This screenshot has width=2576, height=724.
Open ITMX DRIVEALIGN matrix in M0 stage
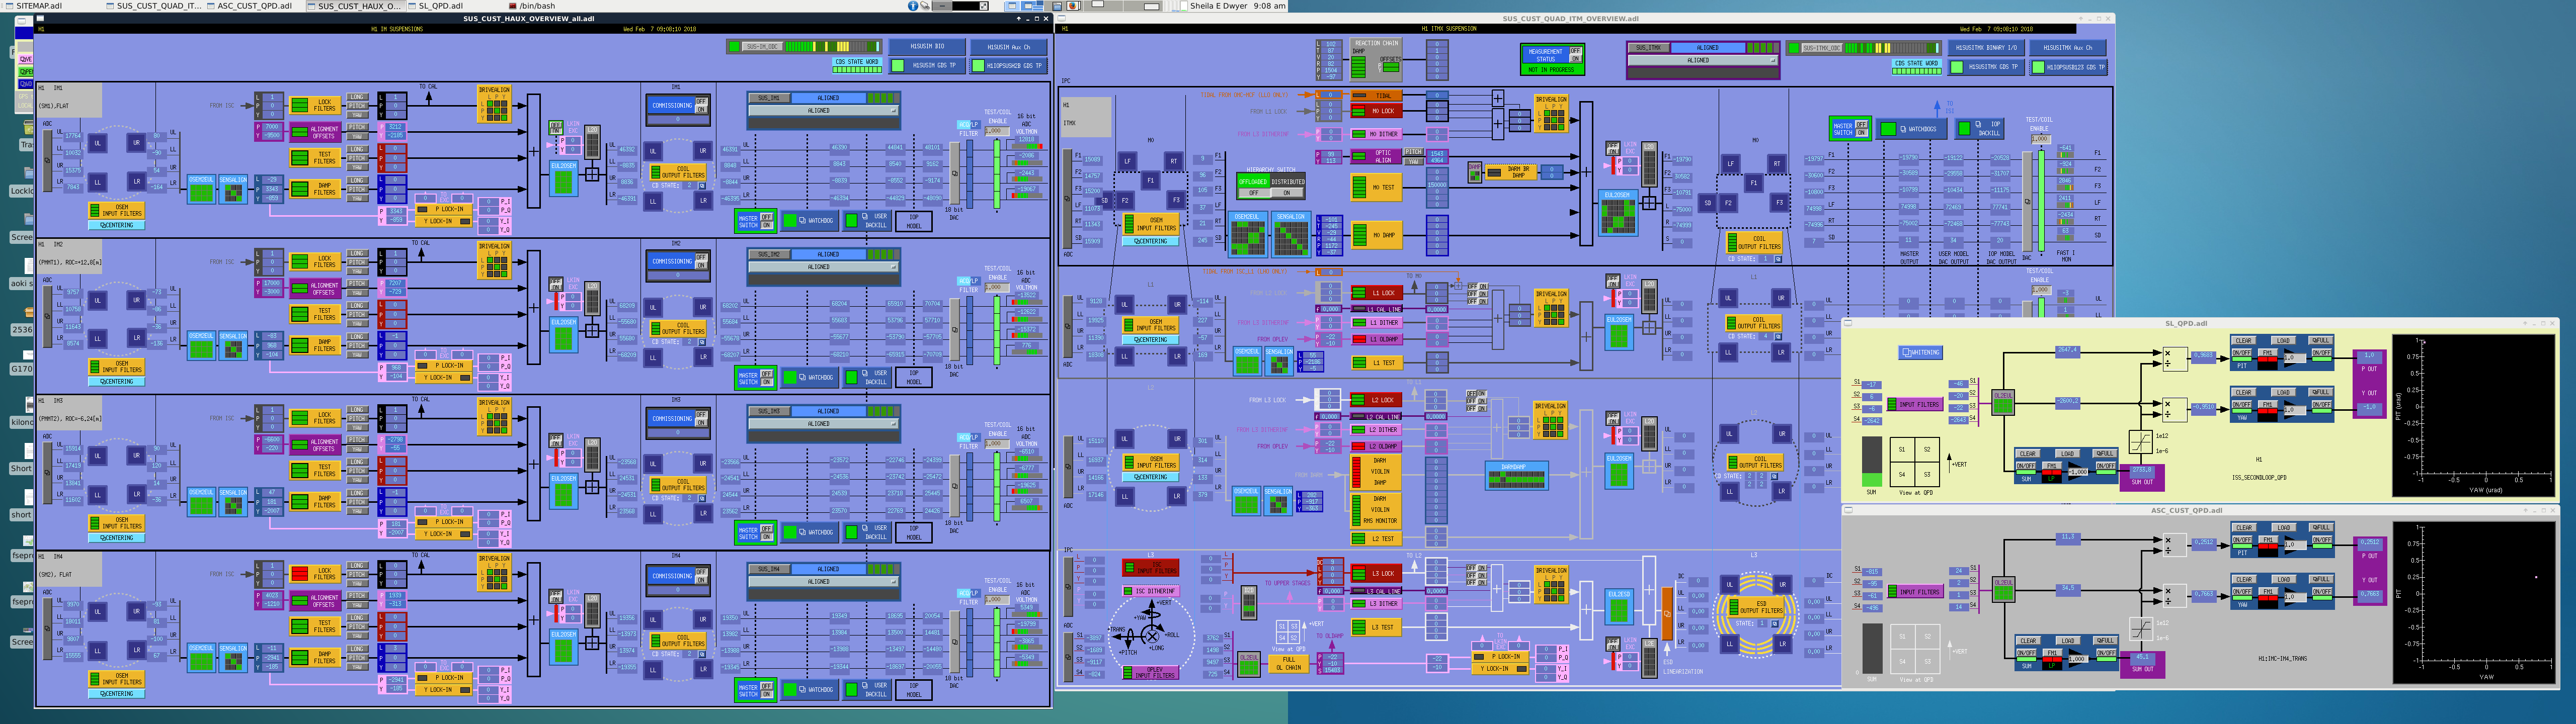(1552, 113)
